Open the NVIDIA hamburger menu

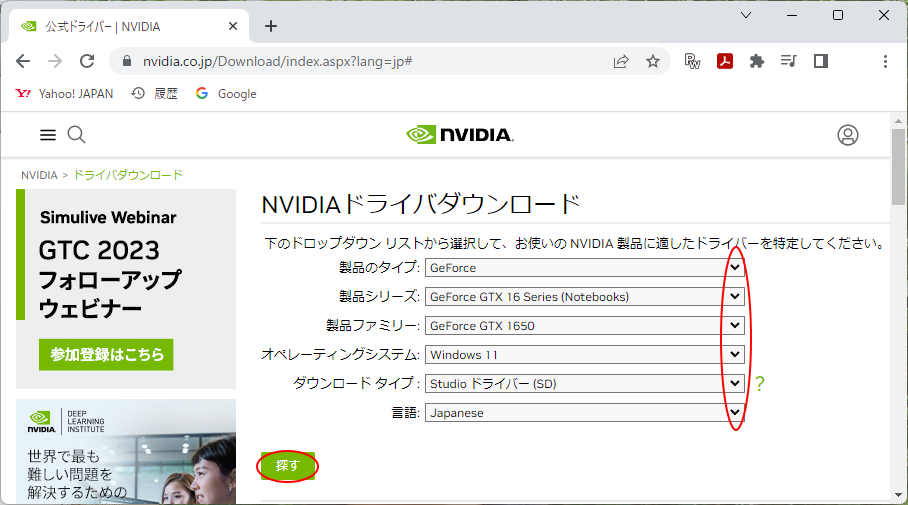point(47,135)
